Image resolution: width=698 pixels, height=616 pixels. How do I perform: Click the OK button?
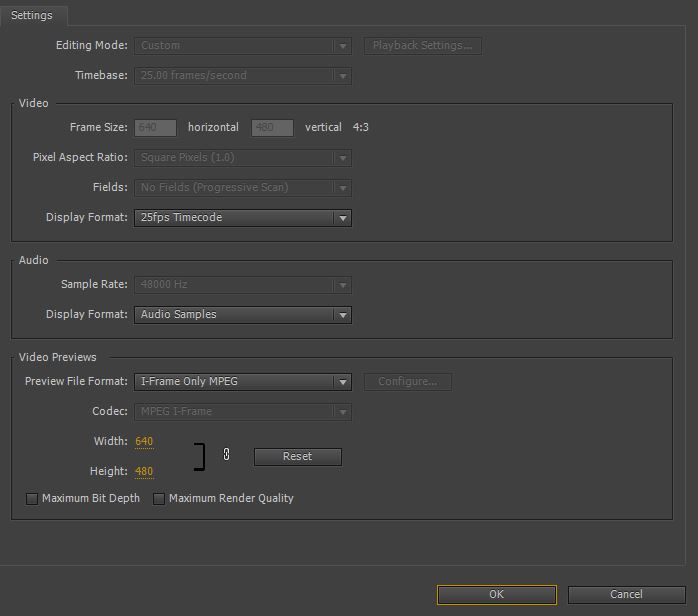(496, 595)
